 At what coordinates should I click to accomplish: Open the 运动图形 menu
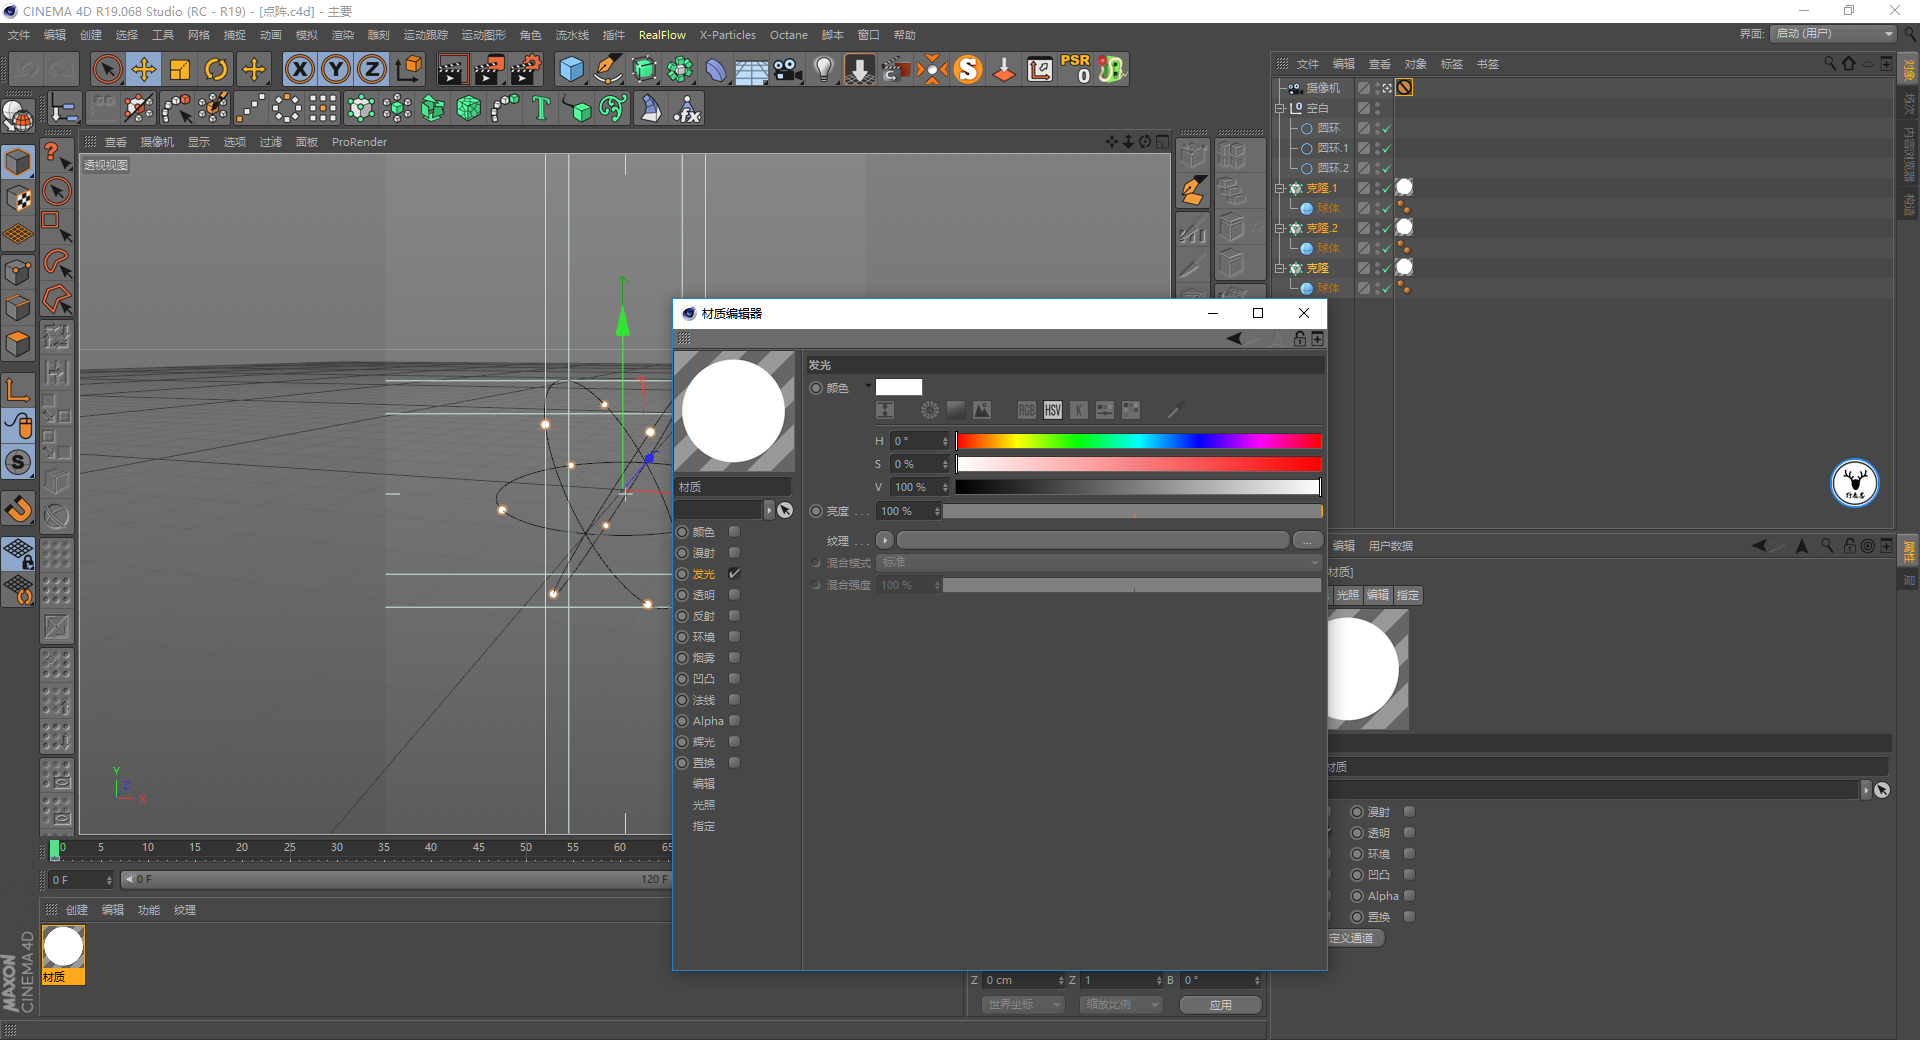click(483, 35)
